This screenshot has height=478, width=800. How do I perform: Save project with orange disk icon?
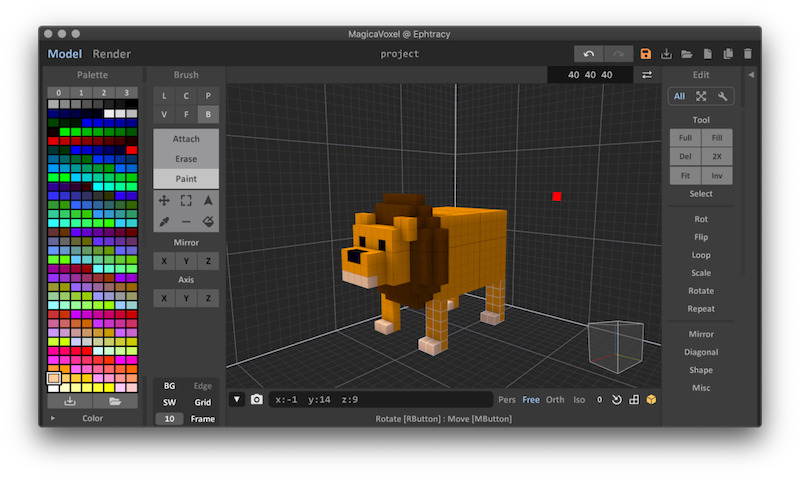point(646,54)
